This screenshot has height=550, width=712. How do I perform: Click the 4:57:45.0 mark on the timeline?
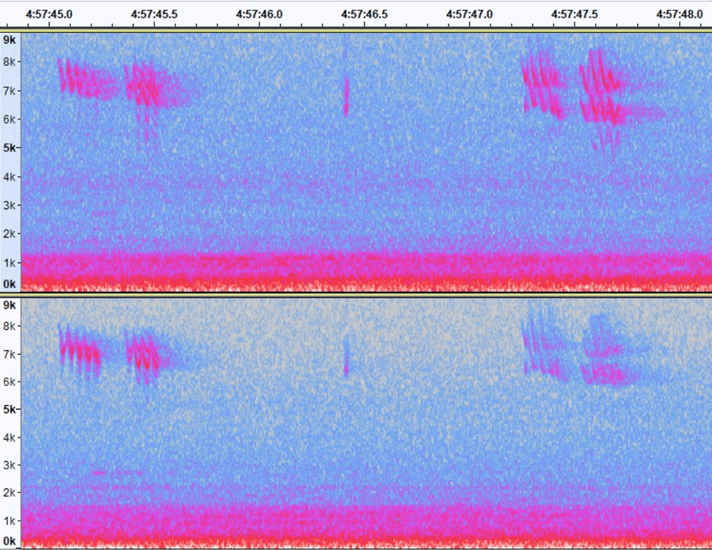47,15
